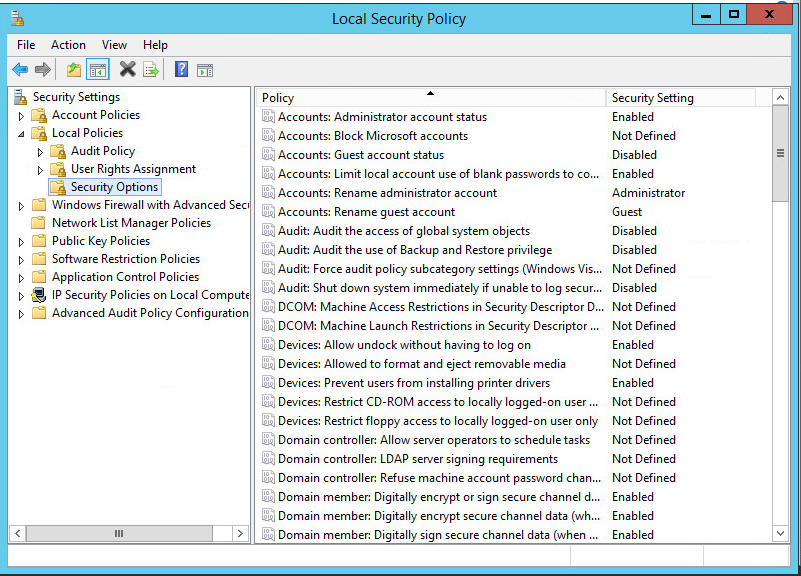Toggle Show/Hide Action Pane icon

(205, 69)
